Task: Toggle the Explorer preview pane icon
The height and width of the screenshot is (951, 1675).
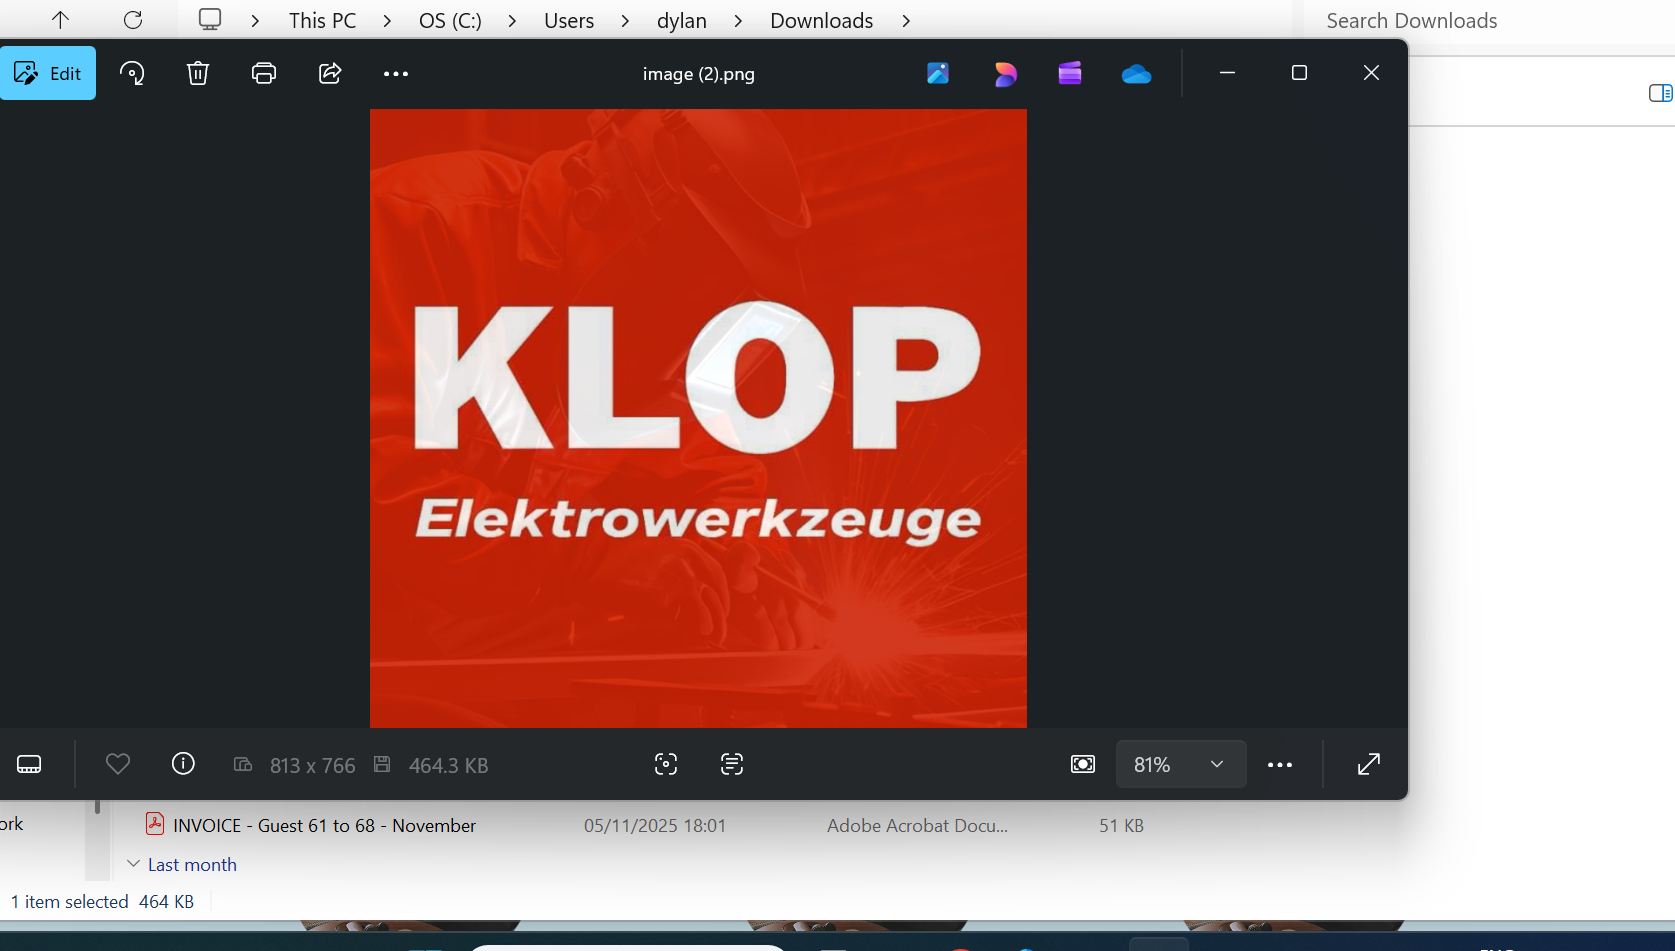Action: click(x=1660, y=93)
